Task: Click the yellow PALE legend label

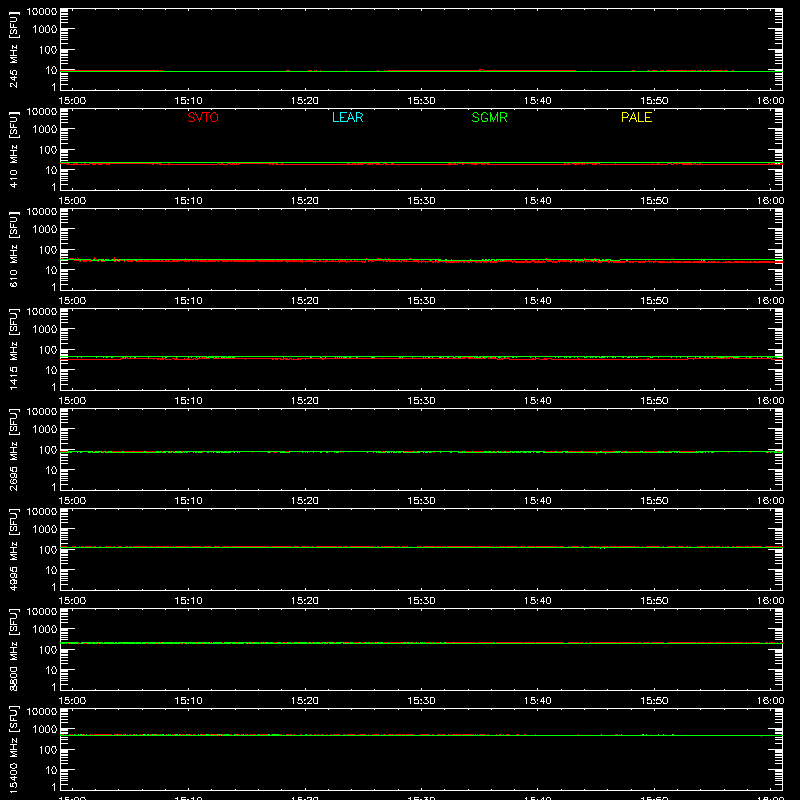Action: click(636, 117)
